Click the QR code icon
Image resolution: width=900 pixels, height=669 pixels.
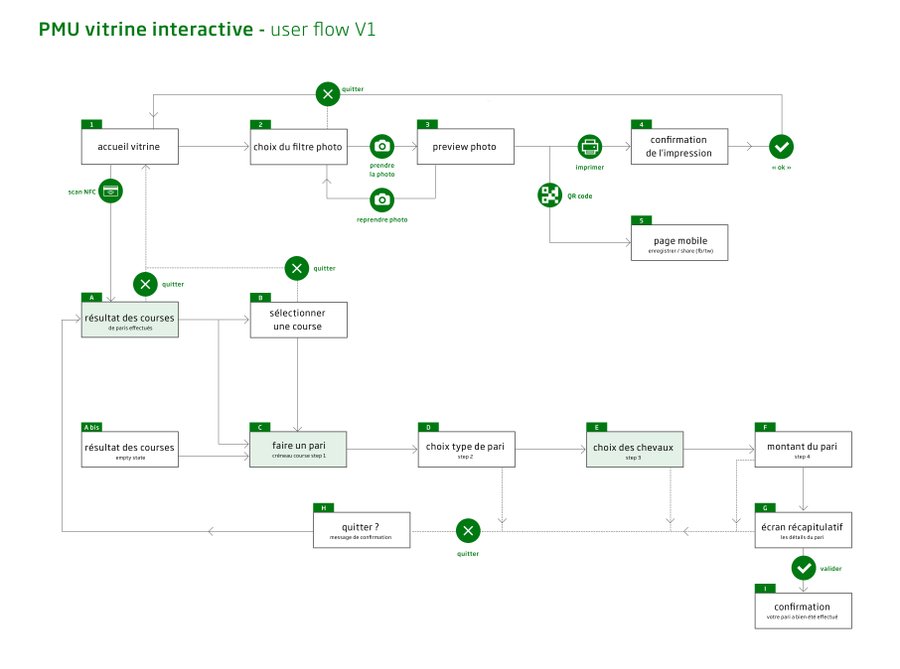(550, 195)
